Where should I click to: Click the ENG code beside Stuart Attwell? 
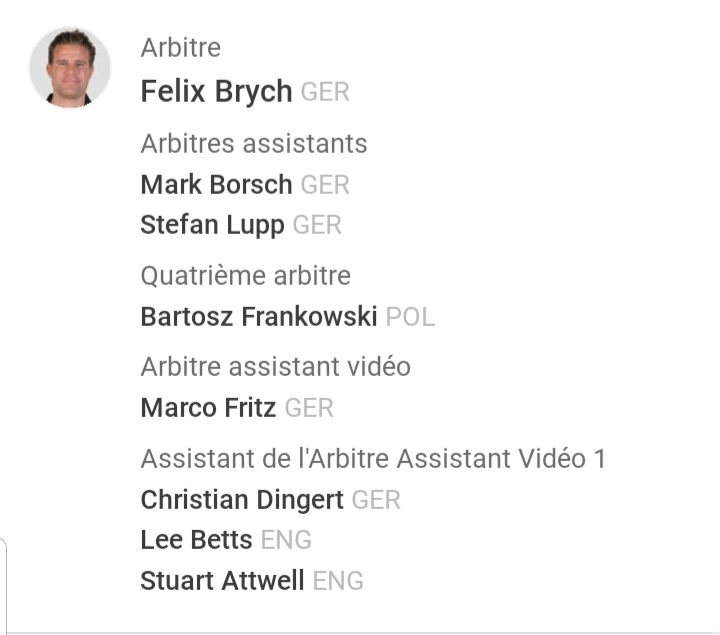tap(338, 581)
